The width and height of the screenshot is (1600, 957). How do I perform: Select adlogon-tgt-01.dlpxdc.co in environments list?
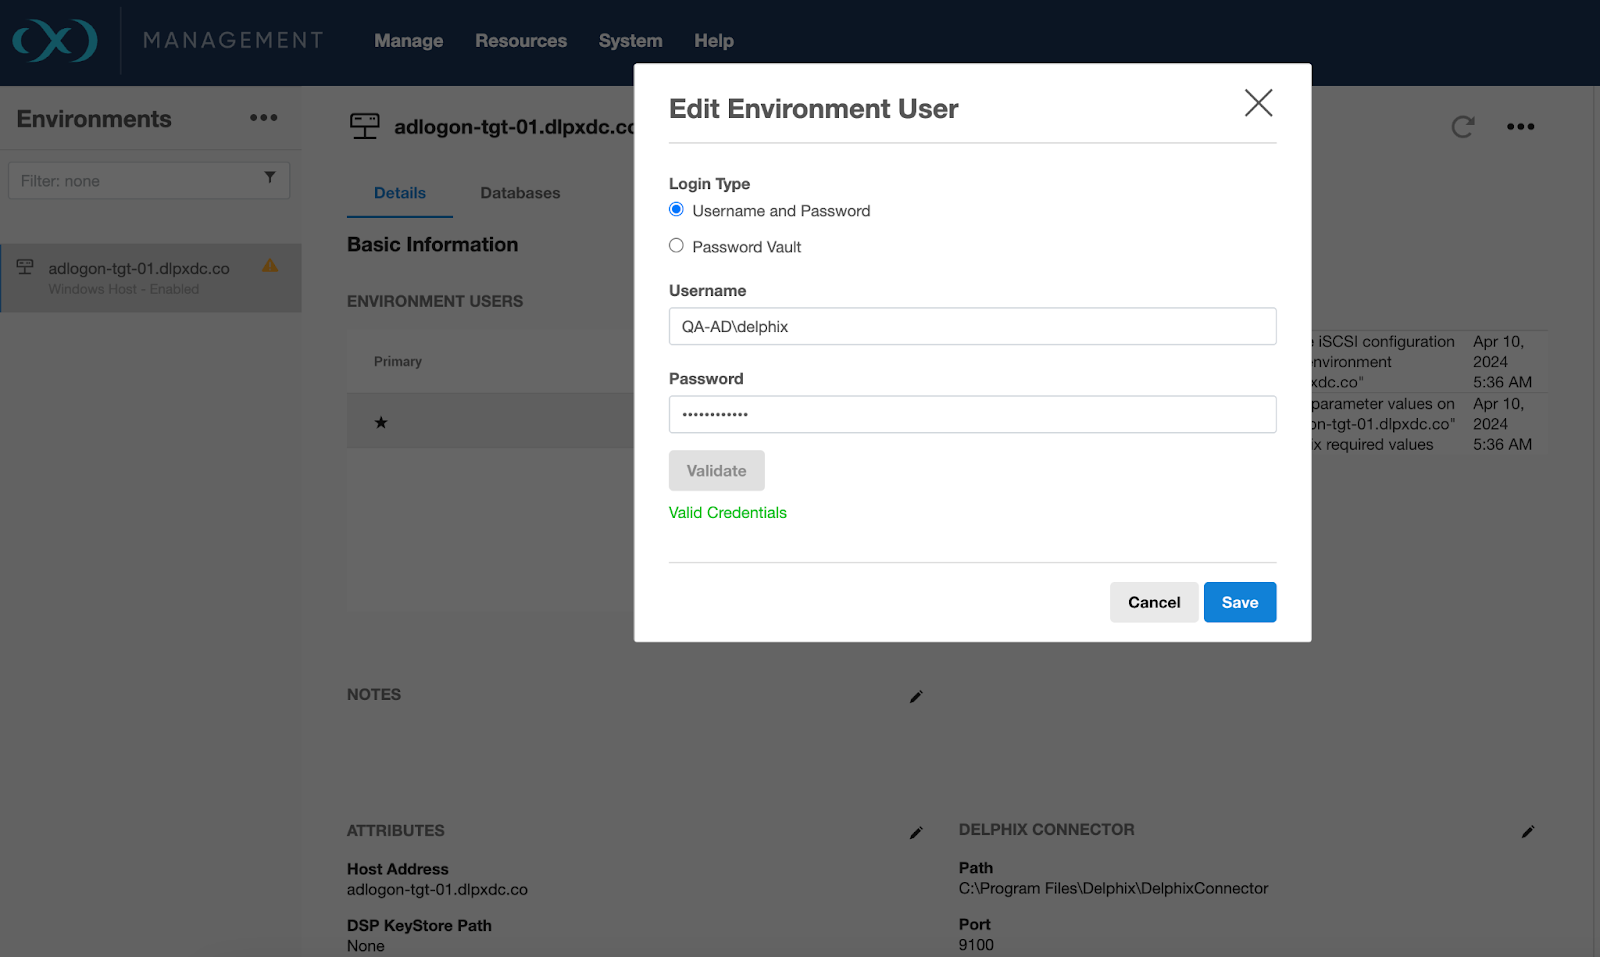[x=139, y=269]
